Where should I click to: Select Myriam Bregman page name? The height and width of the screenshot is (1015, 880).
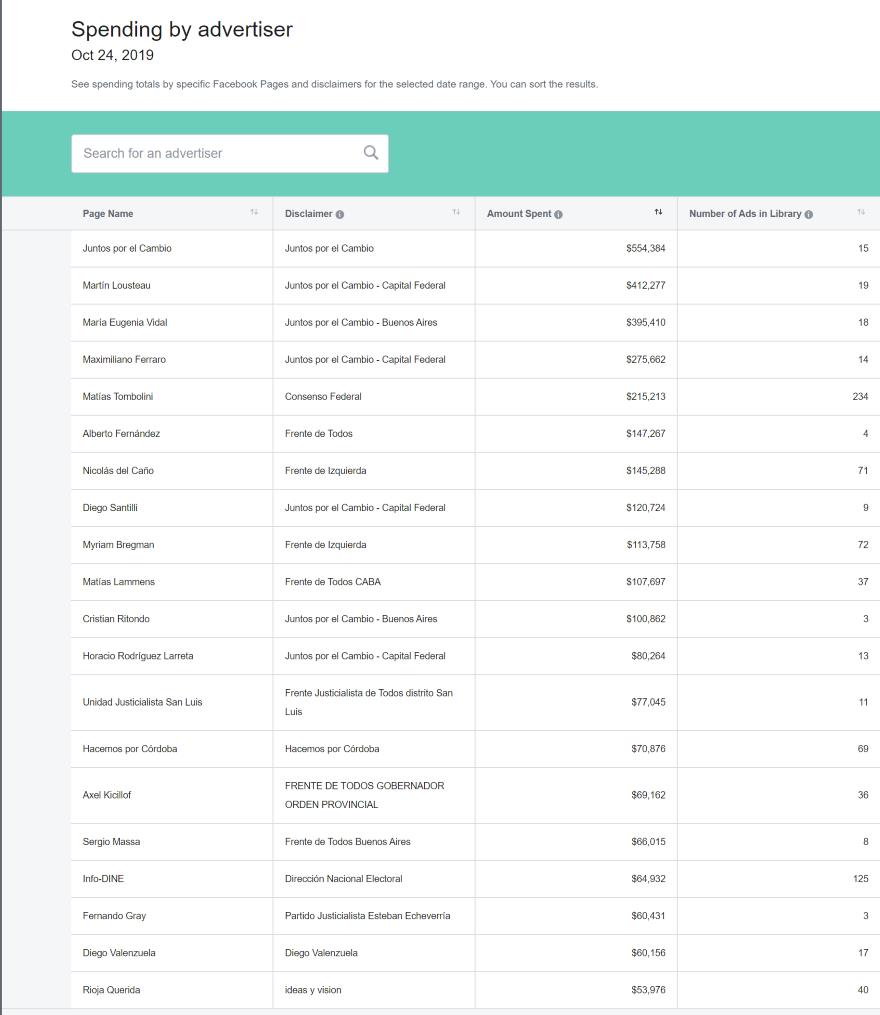tap(118, 544)
